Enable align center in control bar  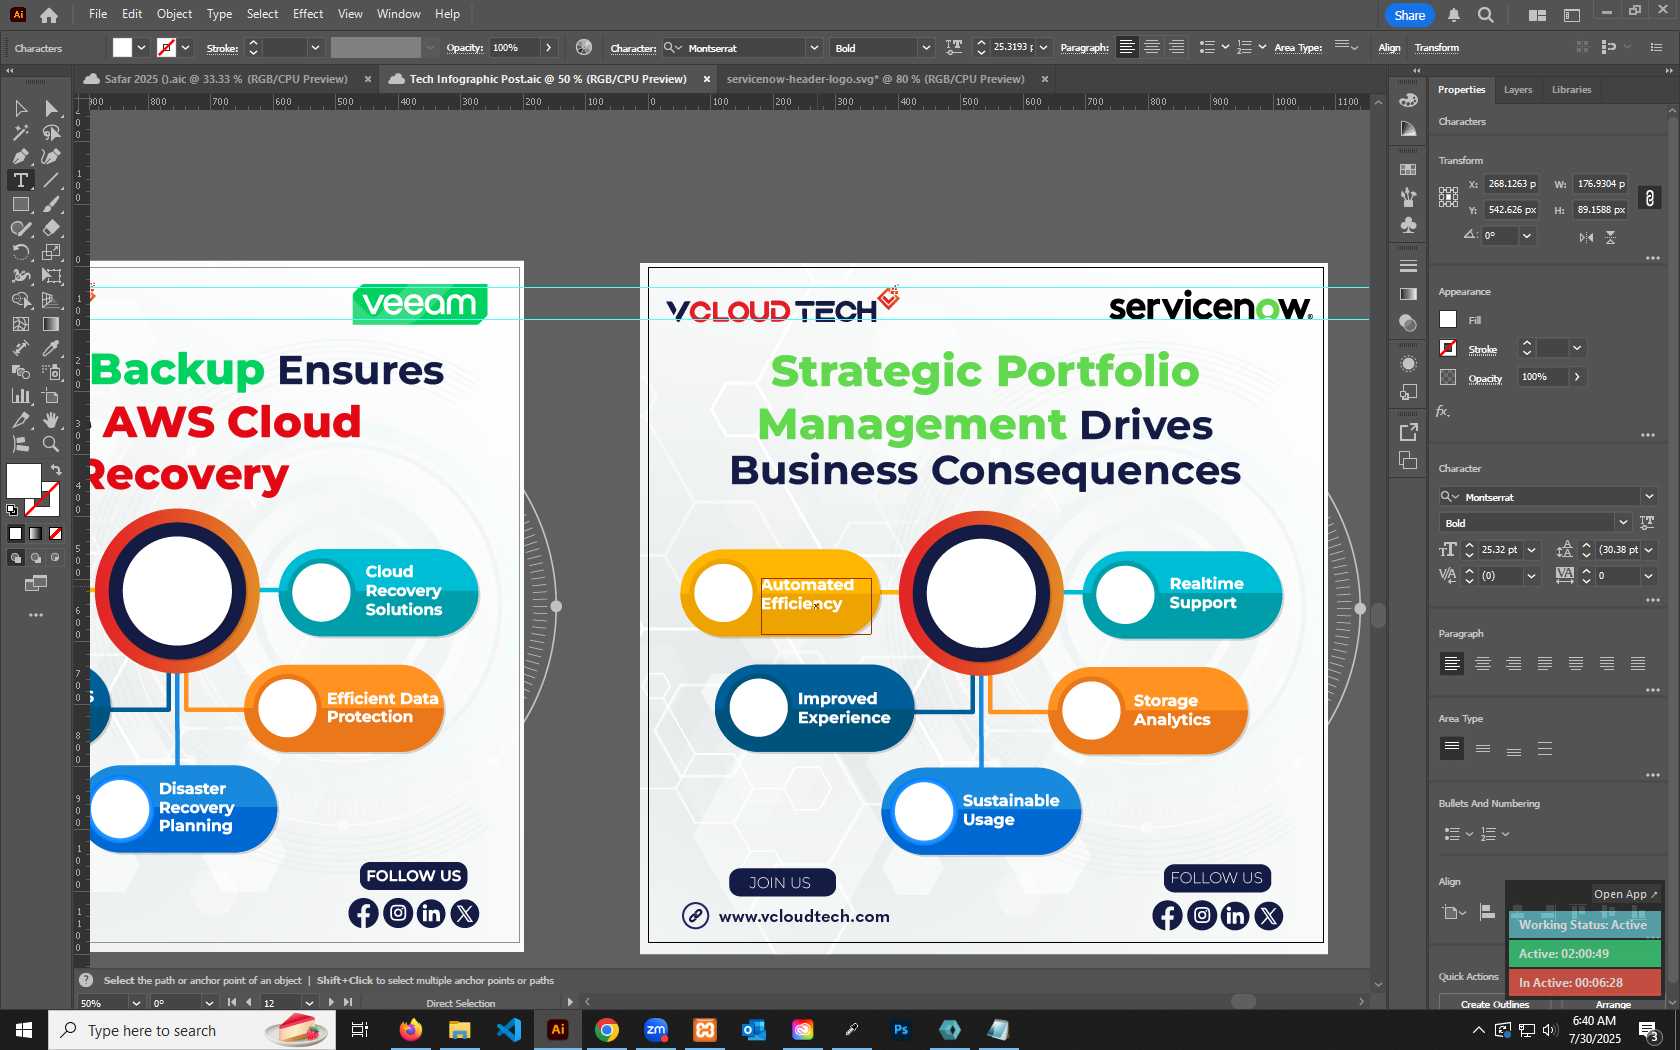(x=1152, y=47)
